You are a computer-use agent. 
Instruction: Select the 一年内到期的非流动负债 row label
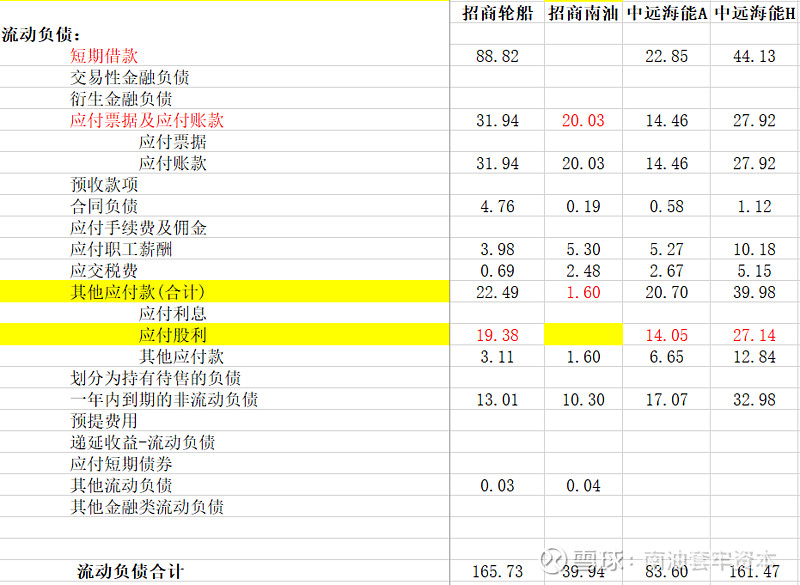(x=164, y=399)
